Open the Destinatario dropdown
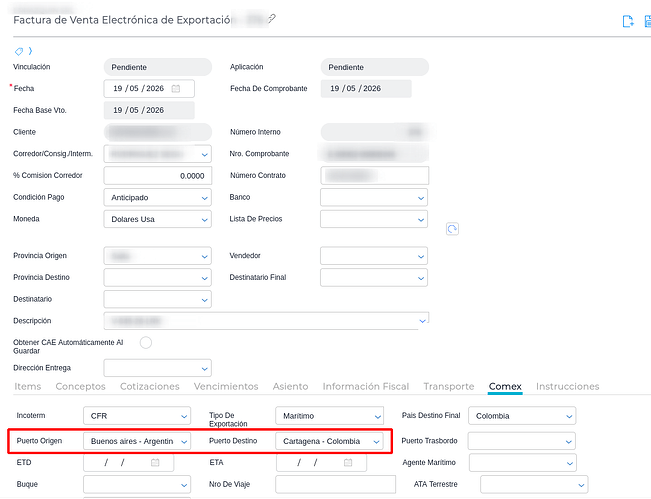 coord(157,299)
